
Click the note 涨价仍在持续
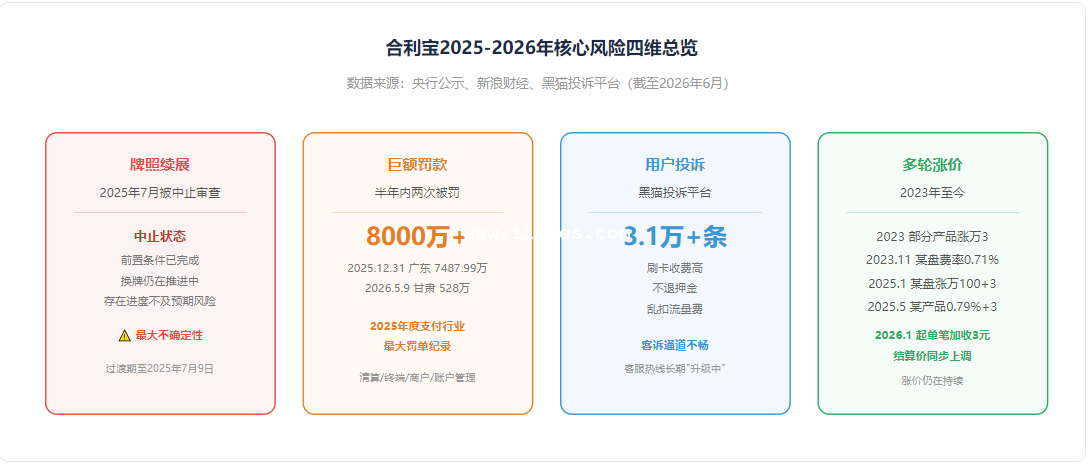933,381
